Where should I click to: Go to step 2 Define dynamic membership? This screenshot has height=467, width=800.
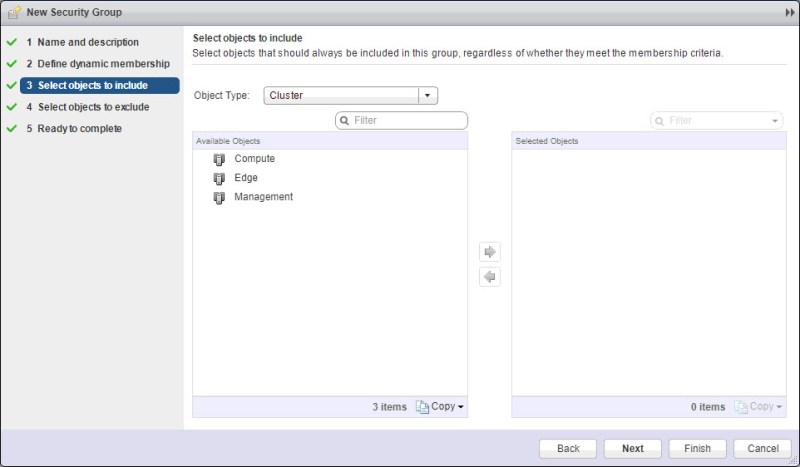point(98,64)
